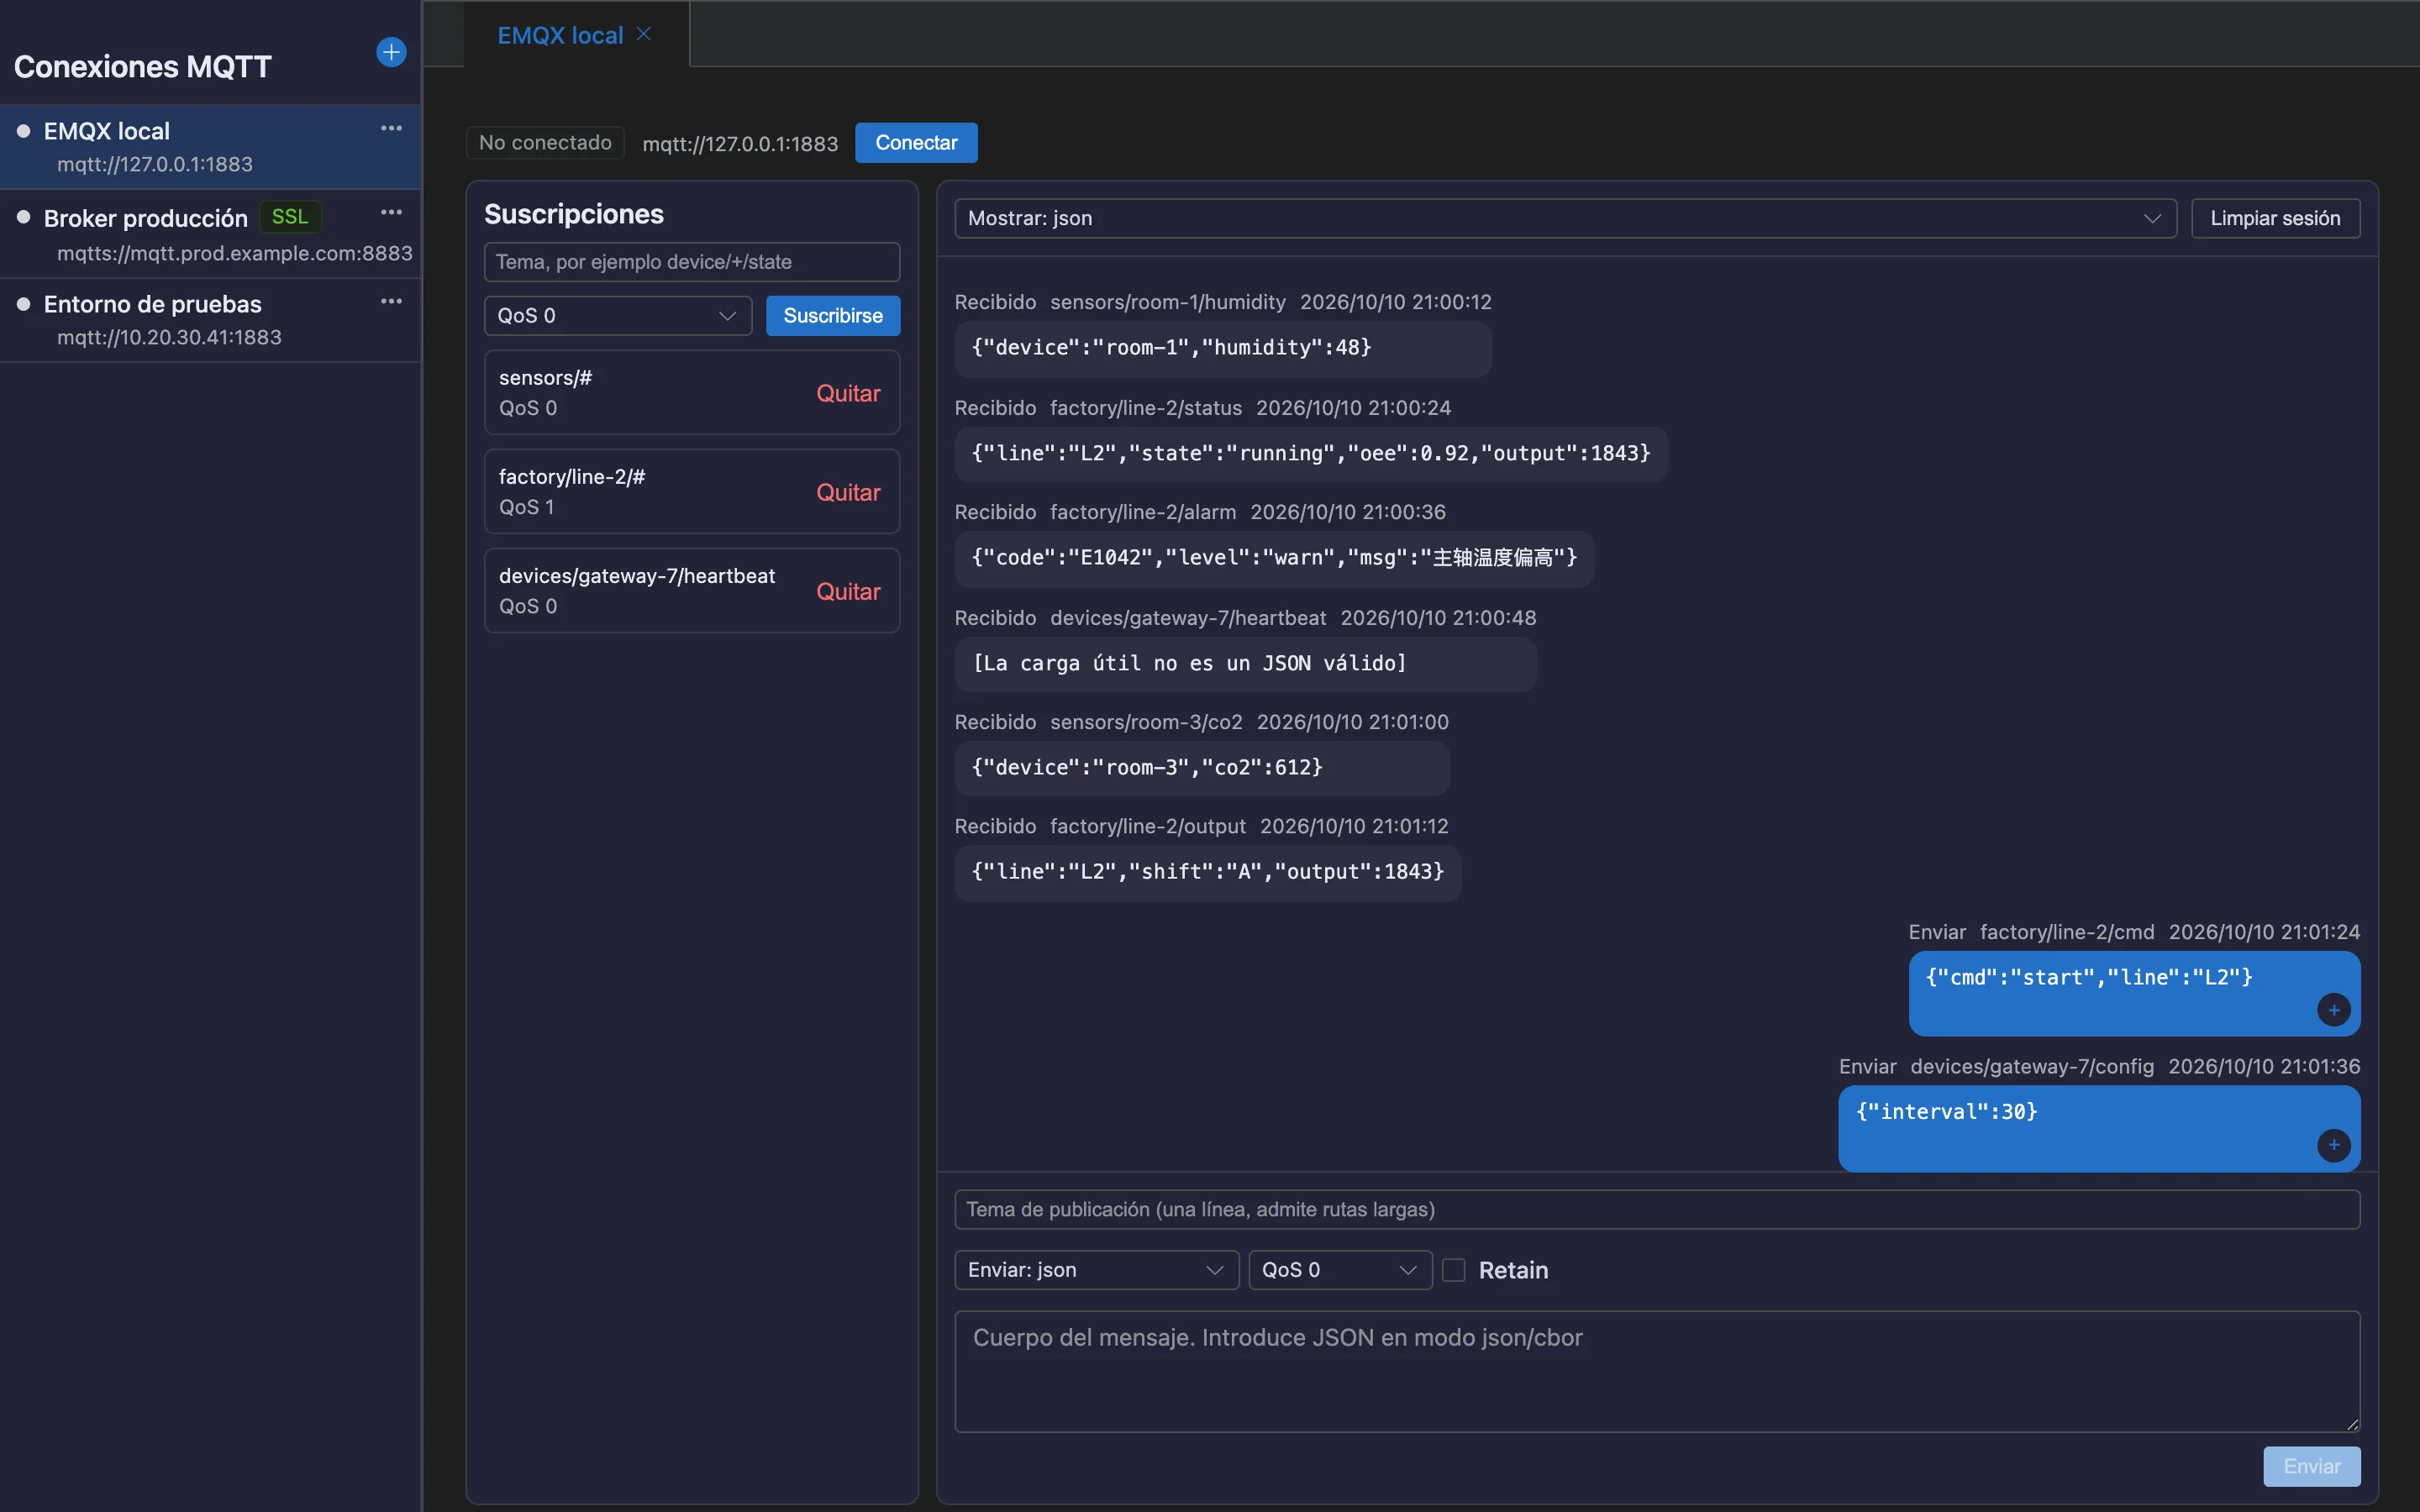Viewport: 2420px width, 1512px height.
Task: Add a new MQTT connection
Action: [x=391, y=52]
